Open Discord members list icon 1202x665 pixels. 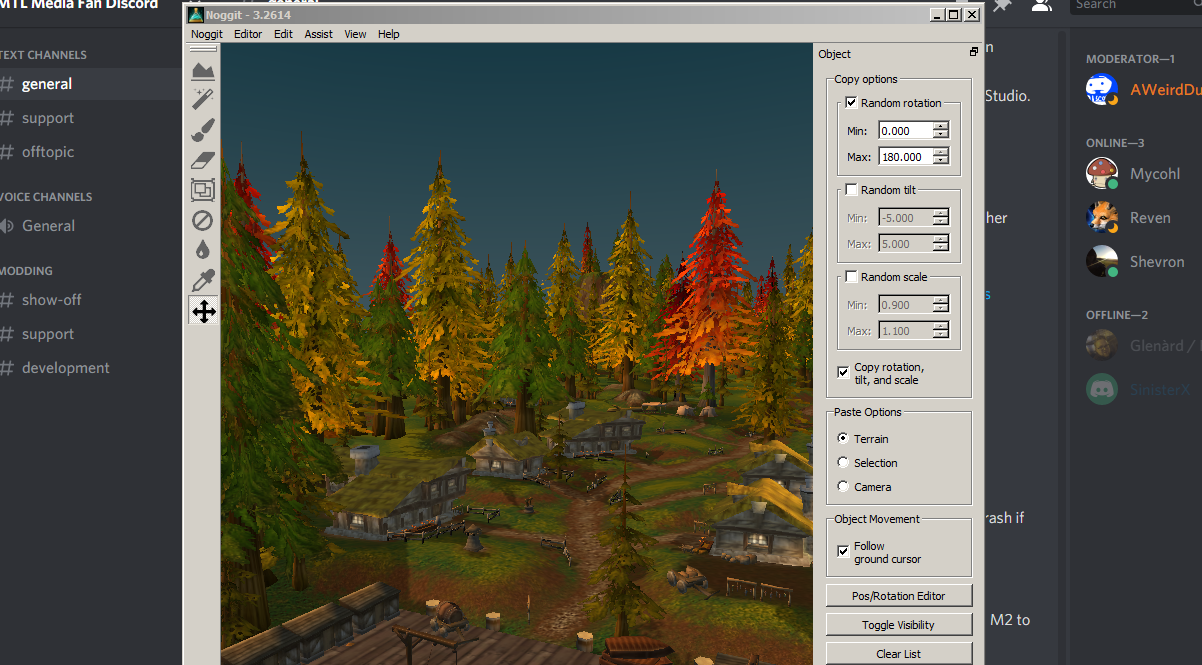click(x=1041, y=5)
